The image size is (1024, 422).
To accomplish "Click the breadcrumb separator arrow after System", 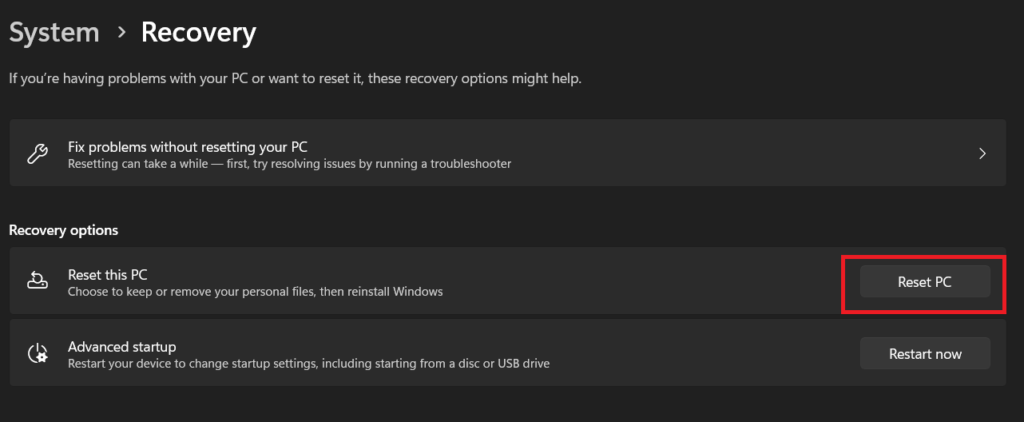I will point(121,32).
